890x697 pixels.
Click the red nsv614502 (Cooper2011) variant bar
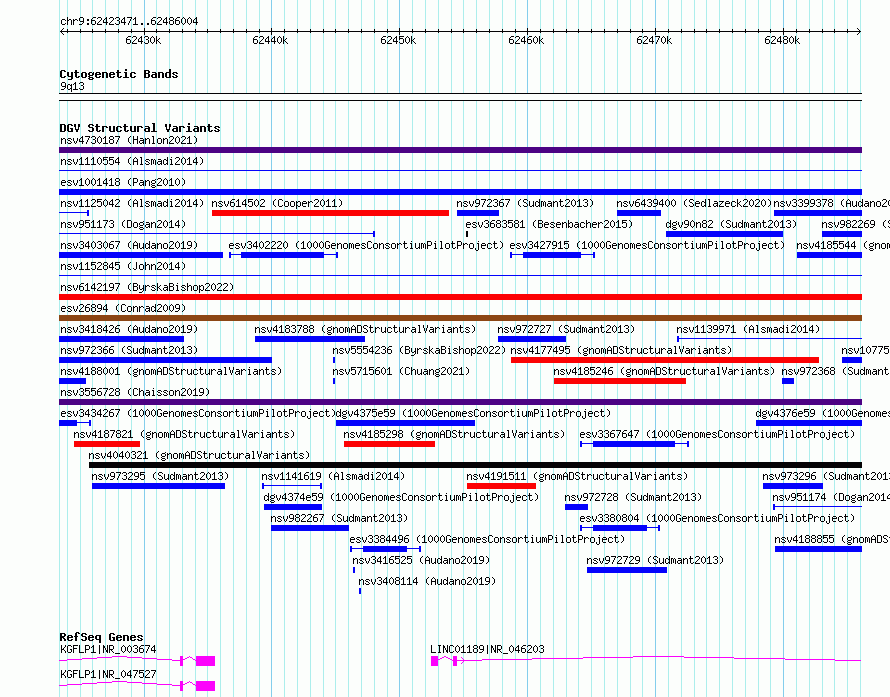click(x=330, y=213)
